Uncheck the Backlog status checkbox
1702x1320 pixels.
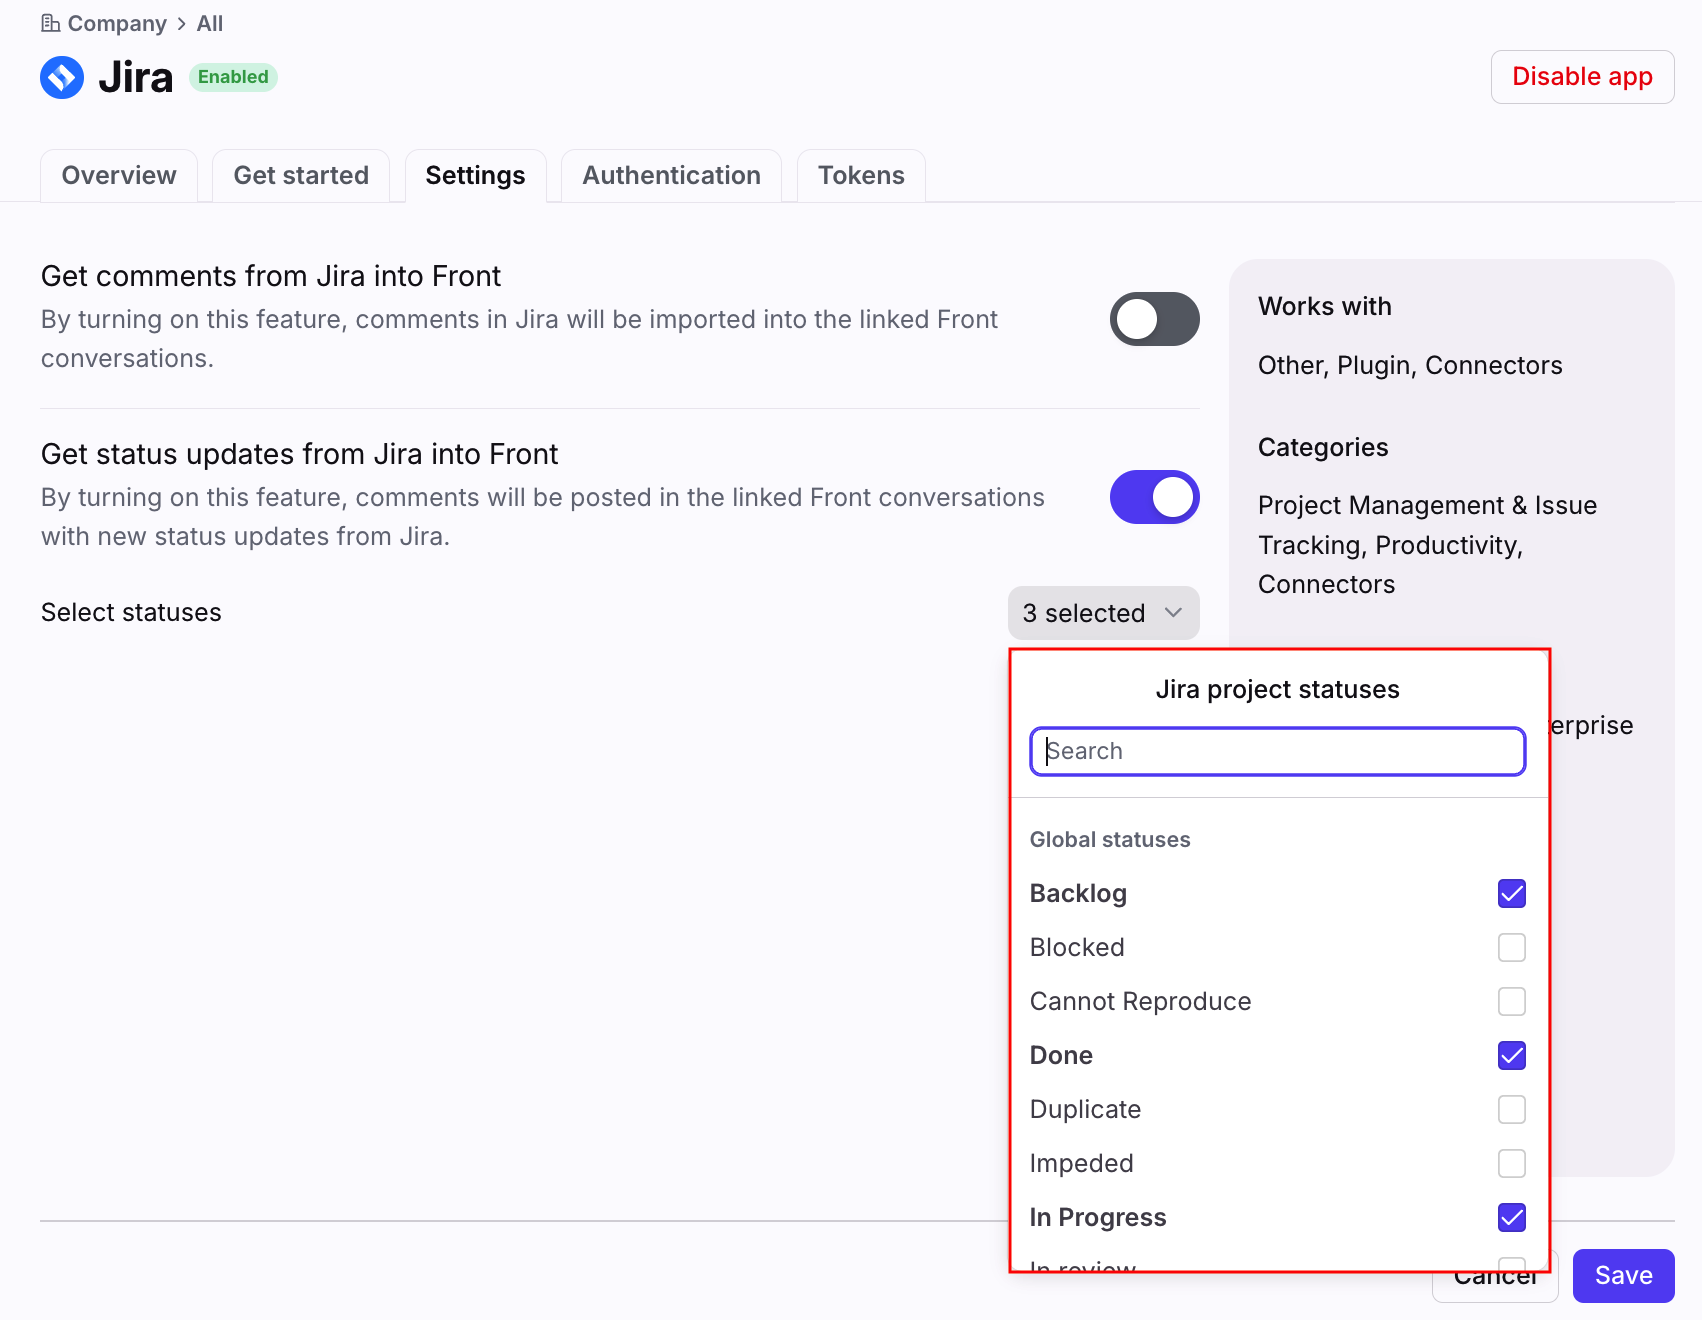click(x=1511, y=893)
